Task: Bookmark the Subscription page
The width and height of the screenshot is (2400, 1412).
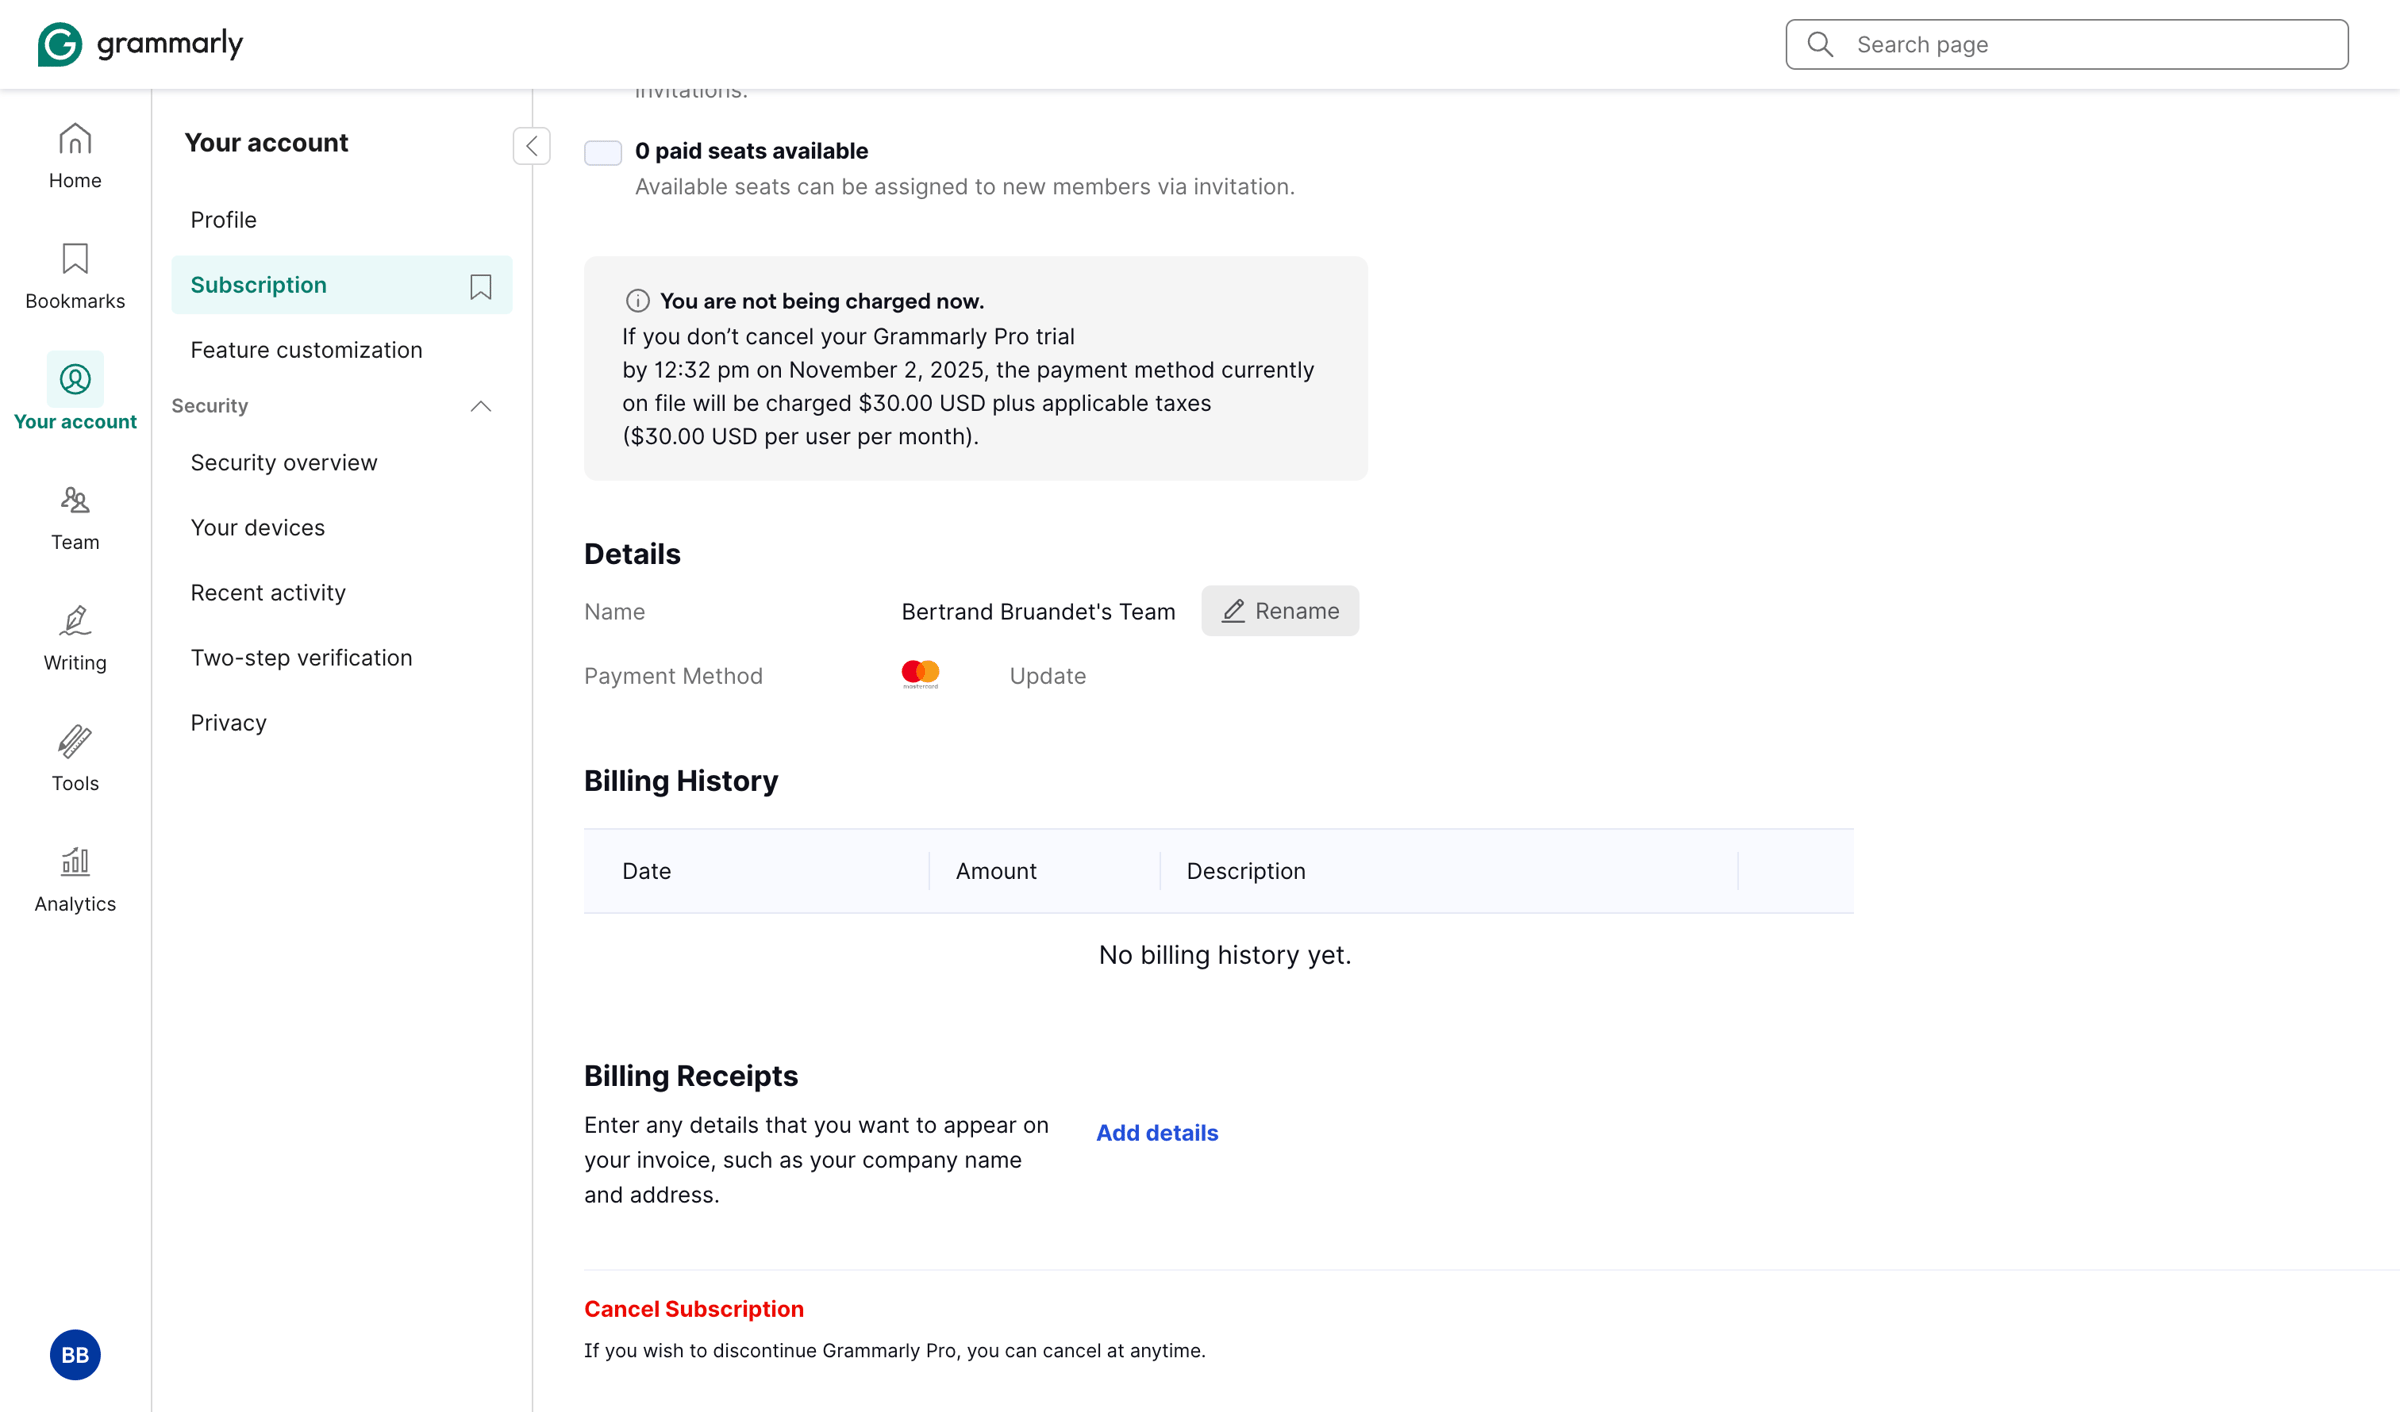Action: click(481, 286)
